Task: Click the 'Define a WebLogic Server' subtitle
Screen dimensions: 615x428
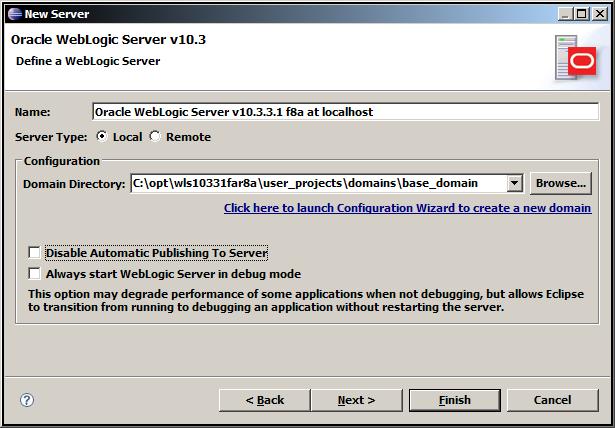Action: coord(88,61)
